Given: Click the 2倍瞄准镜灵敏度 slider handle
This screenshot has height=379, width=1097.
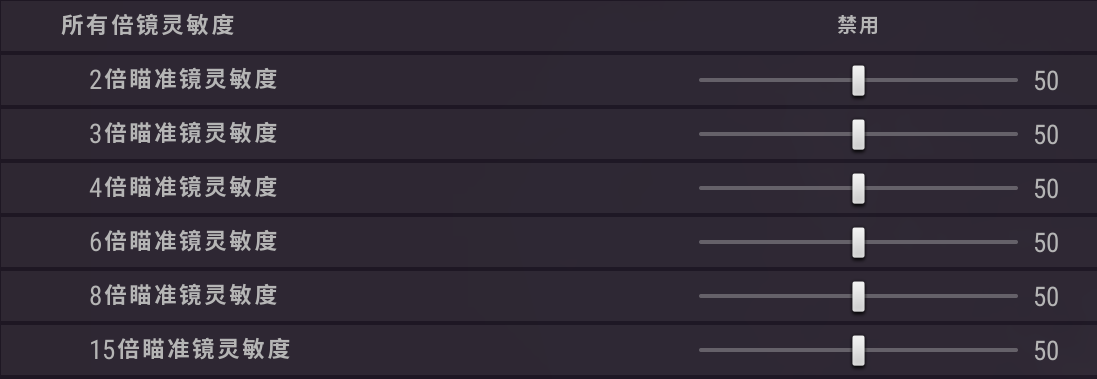Looking at the screenshot, I should pyautogui.click(x=858, y=80).
